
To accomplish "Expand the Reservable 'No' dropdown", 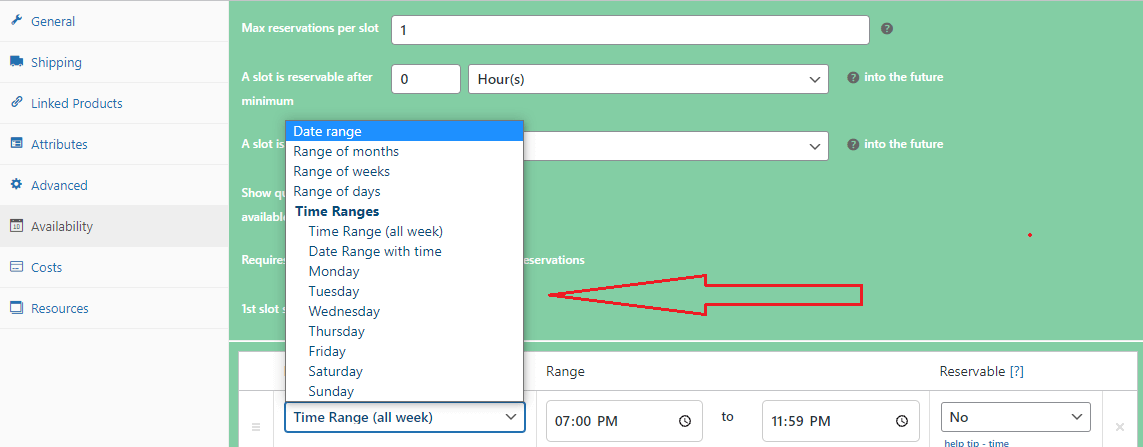I will (1015, 417).
